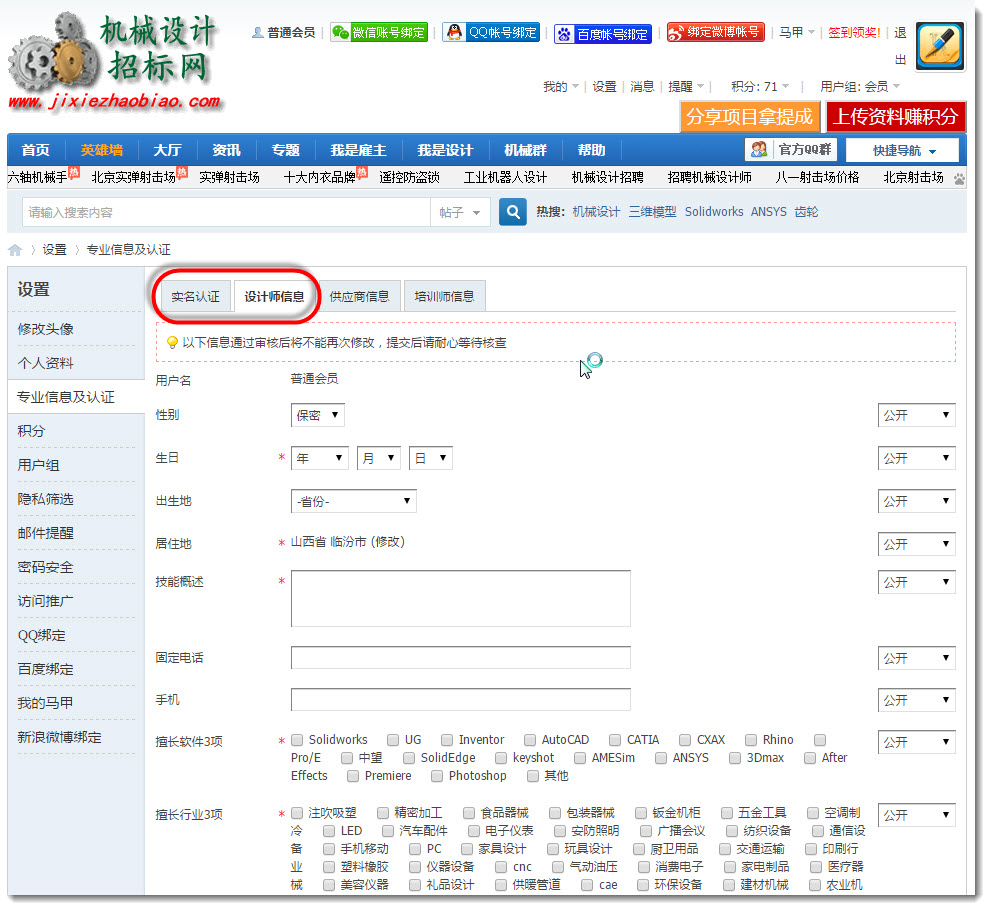The width and height of the screenshot is (990, 910).
Task: Open the 性别 privacy 公开 dropdown
Action: tap(916, 416)
